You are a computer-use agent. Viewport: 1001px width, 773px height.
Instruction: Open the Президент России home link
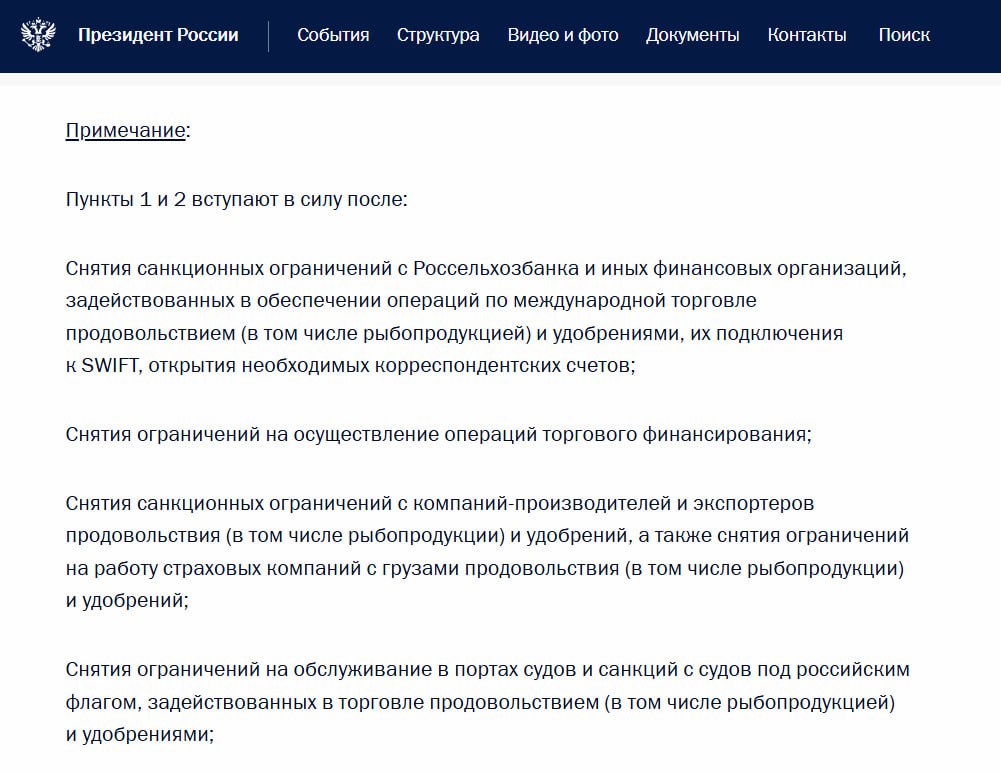coord(158,36)
